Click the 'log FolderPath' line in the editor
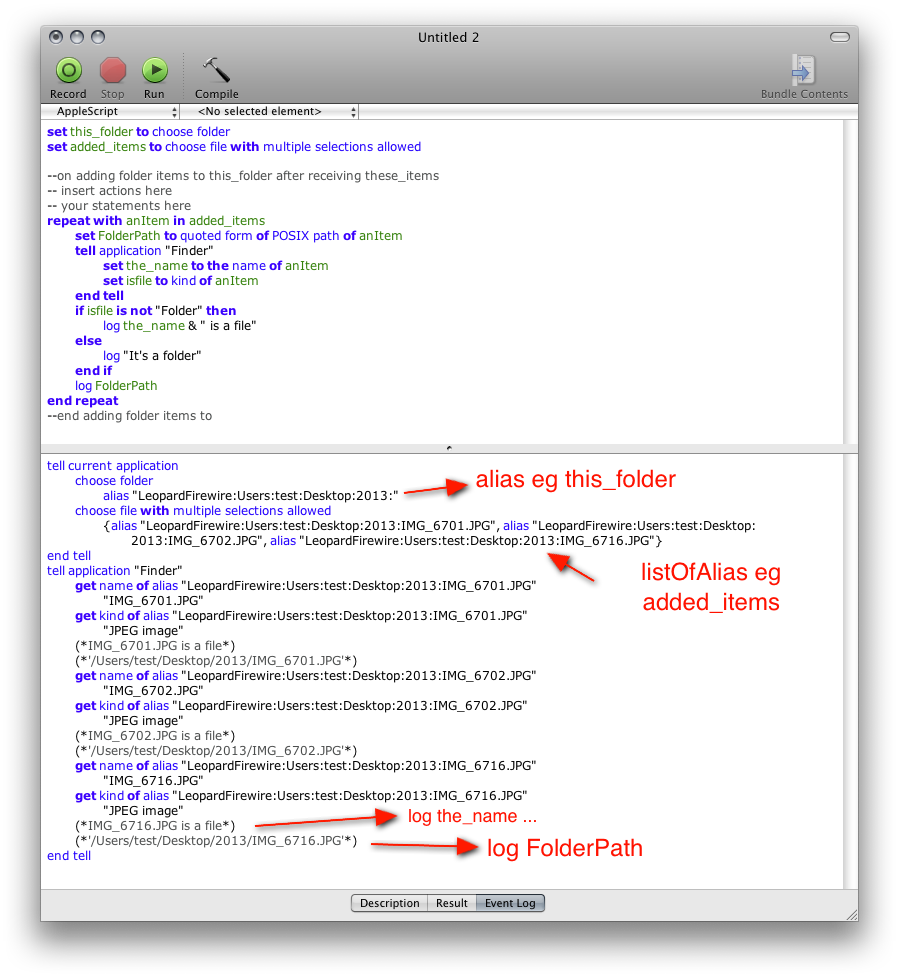This screenshot has width=899, height=977. click(116, 386)
